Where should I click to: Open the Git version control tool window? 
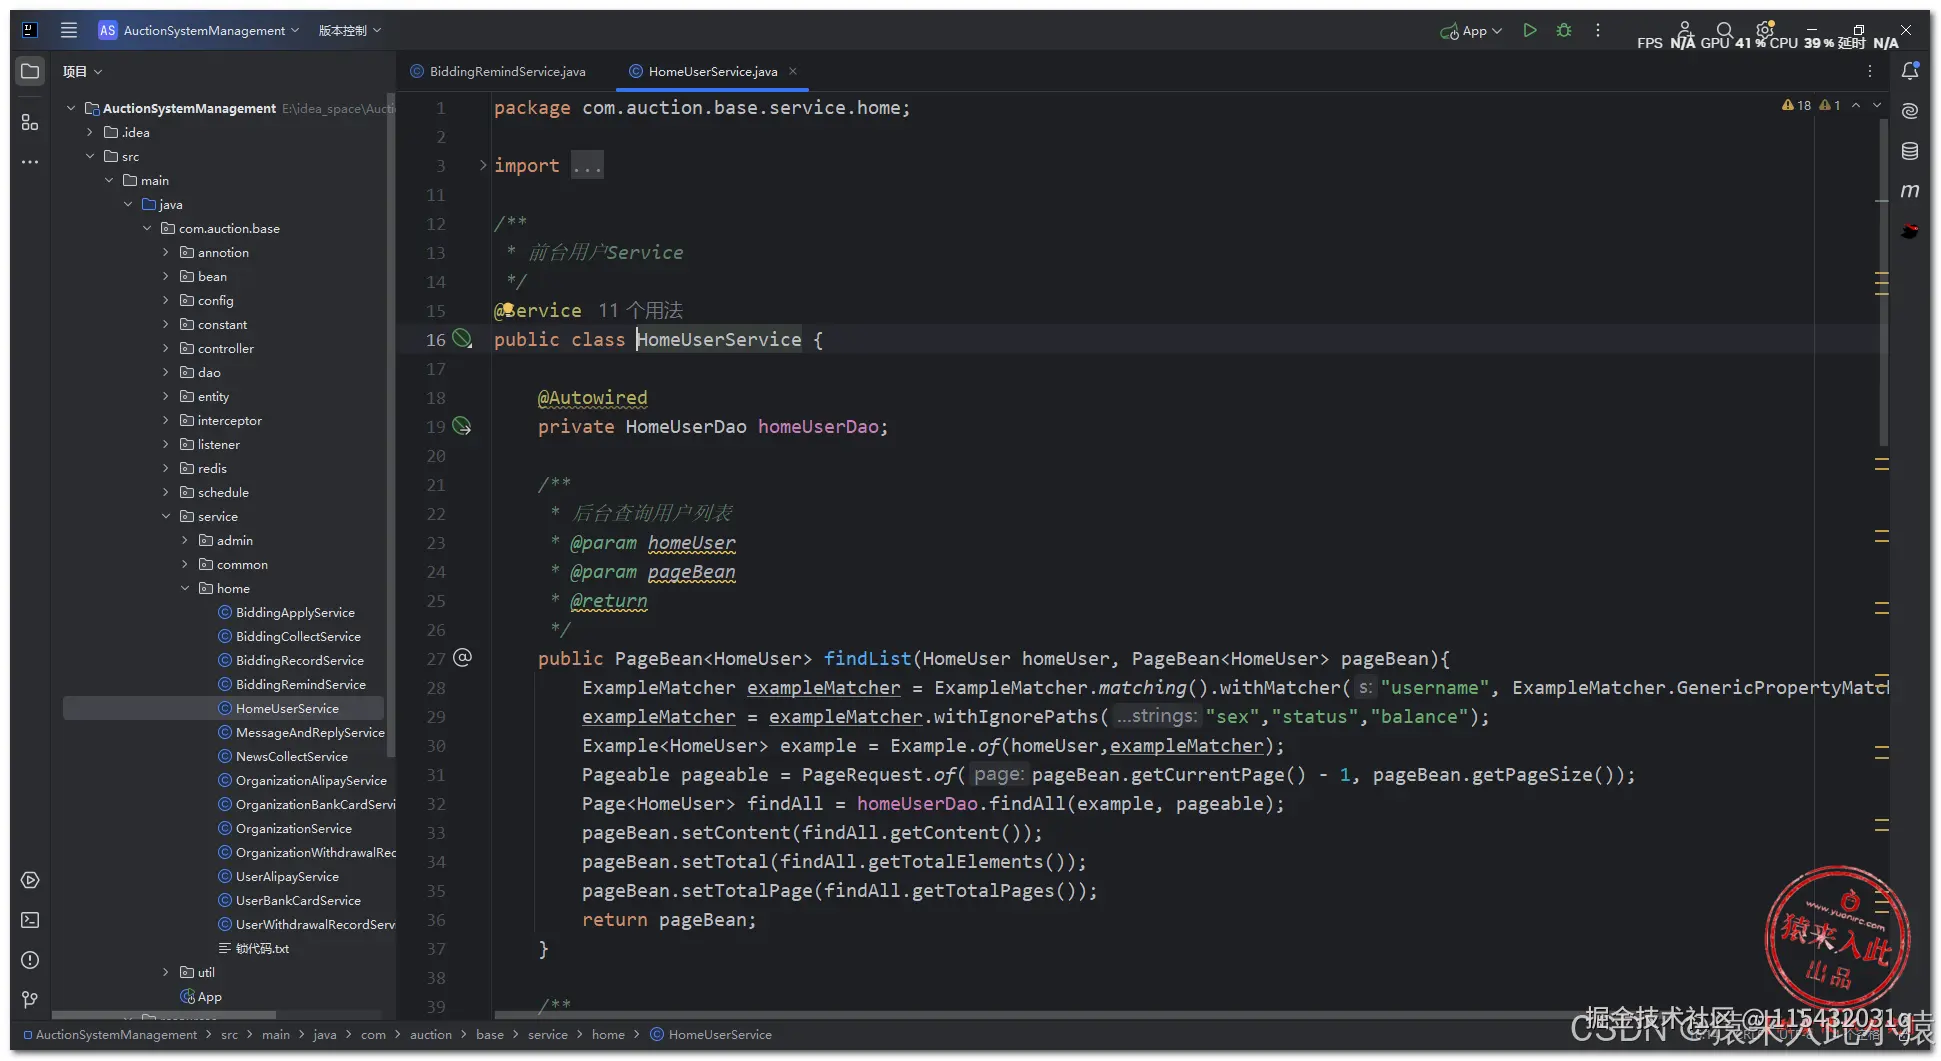30,999
